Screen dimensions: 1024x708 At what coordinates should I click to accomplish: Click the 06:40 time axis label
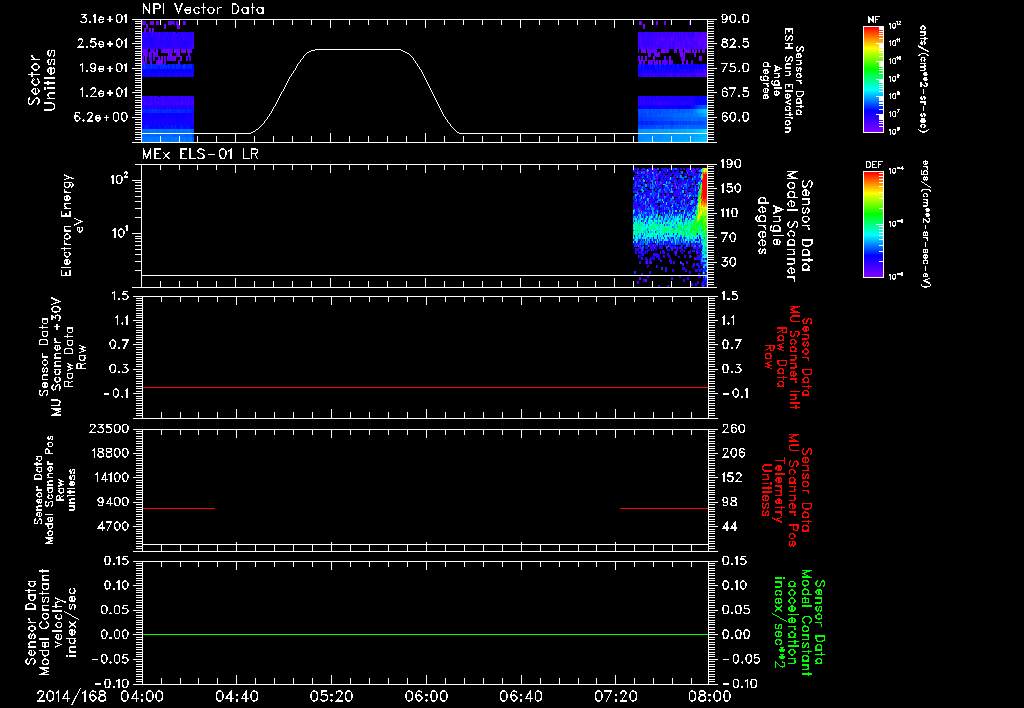click(520, 696)
